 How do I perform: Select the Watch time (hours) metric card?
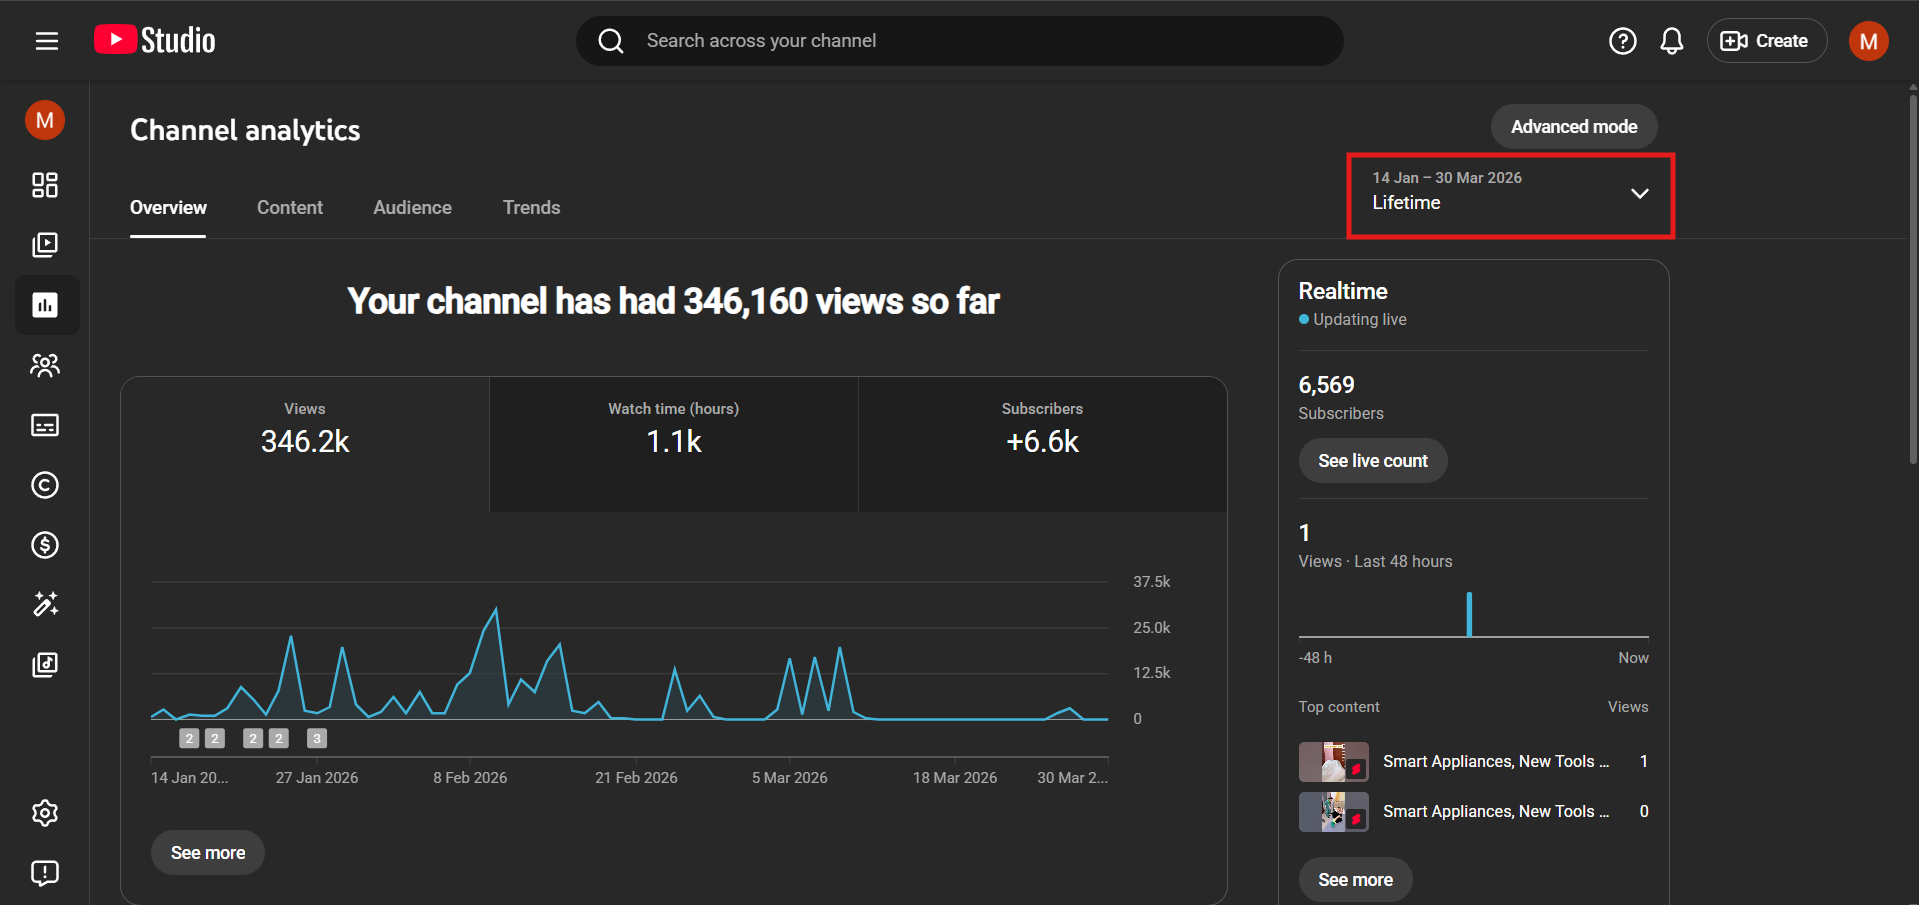click(673, 444)
